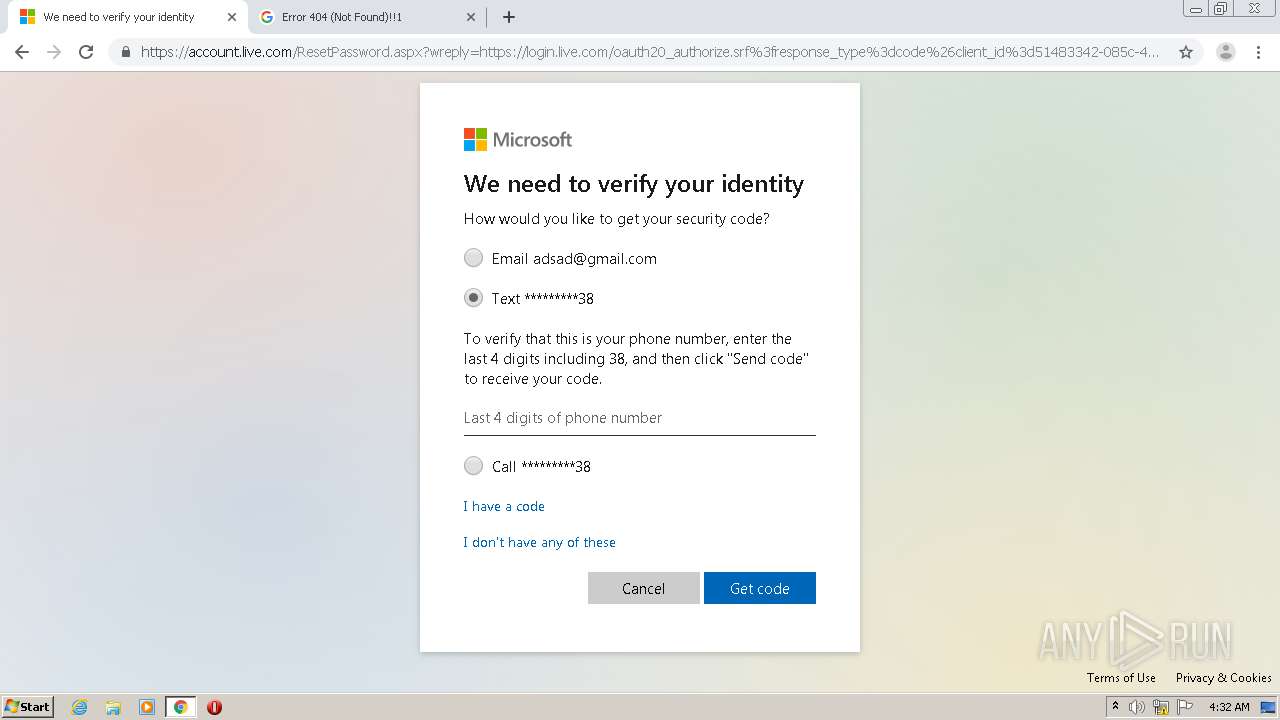This screenshot has height=720, width=1280.
Task: Click 'We need to verify your identity' heading
Action: point(634,184)
